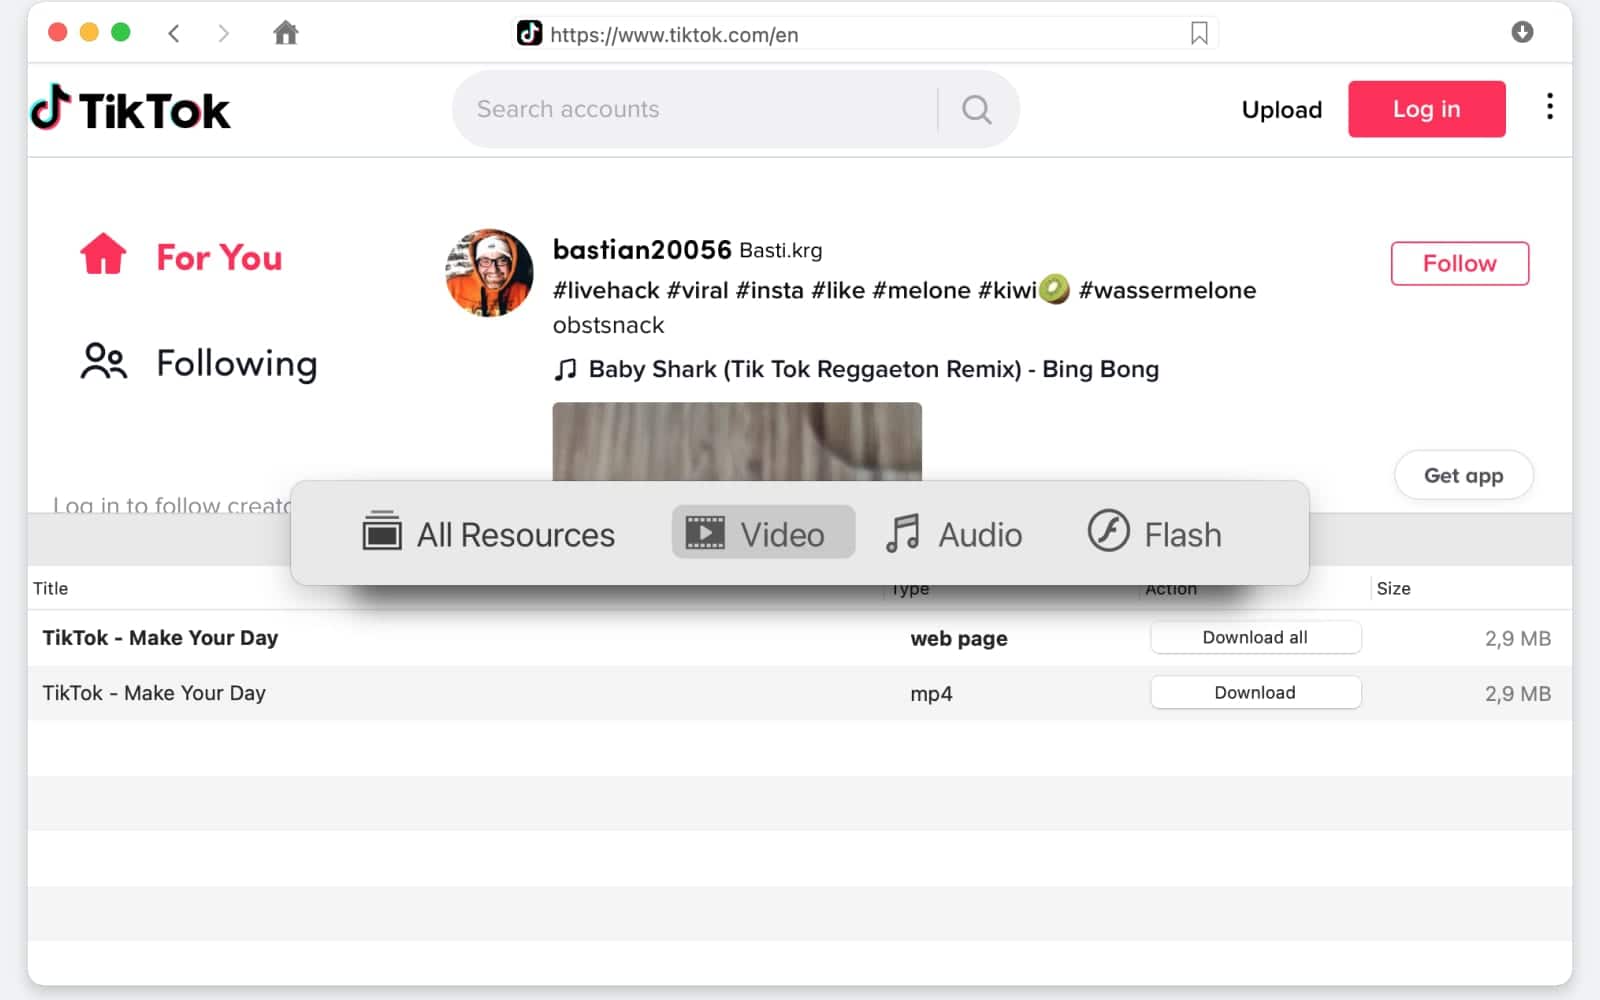
Task: Select the All Resources tab
Action: tap(488, 533)
